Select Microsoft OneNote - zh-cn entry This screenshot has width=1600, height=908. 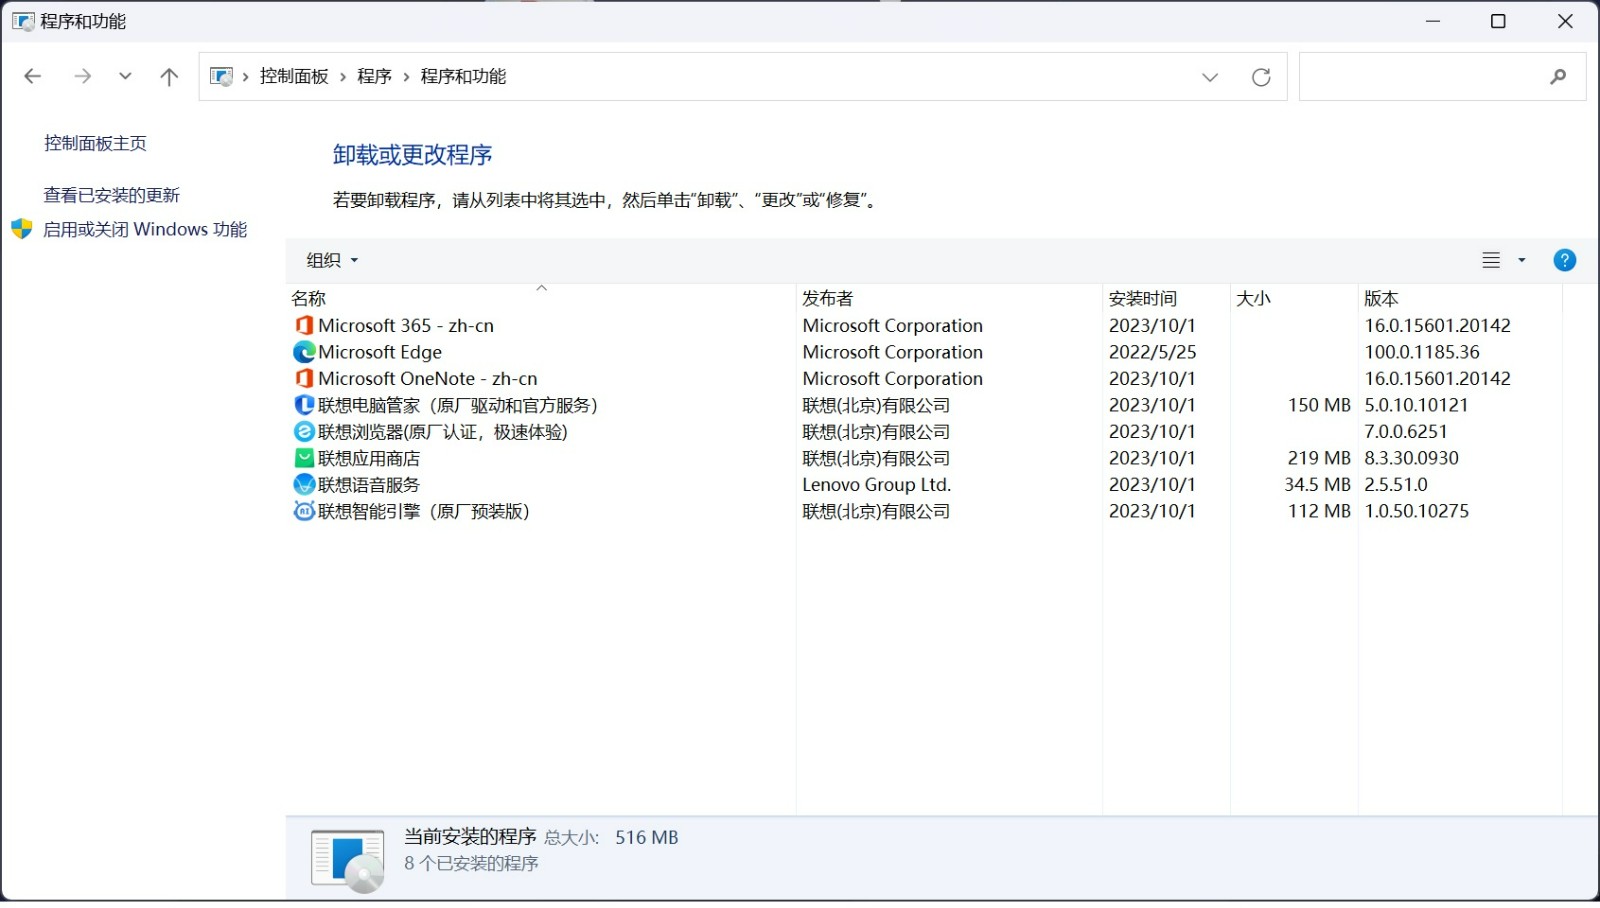pos(428,379)
